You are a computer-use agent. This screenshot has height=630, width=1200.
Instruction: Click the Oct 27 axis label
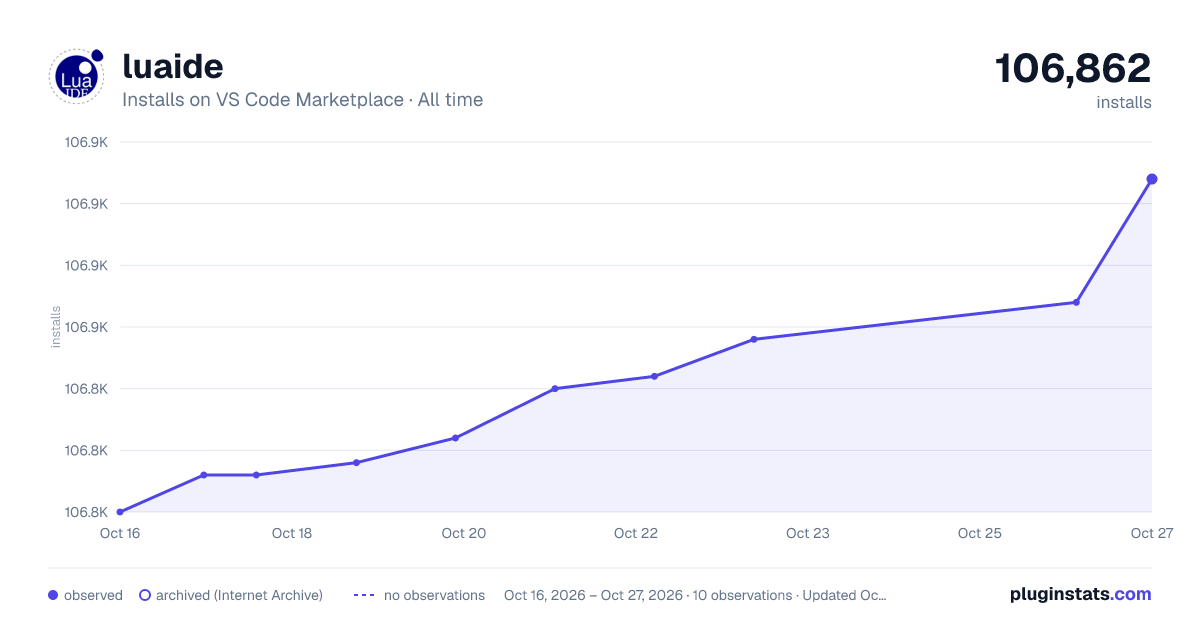click(x=1150, y=533)
